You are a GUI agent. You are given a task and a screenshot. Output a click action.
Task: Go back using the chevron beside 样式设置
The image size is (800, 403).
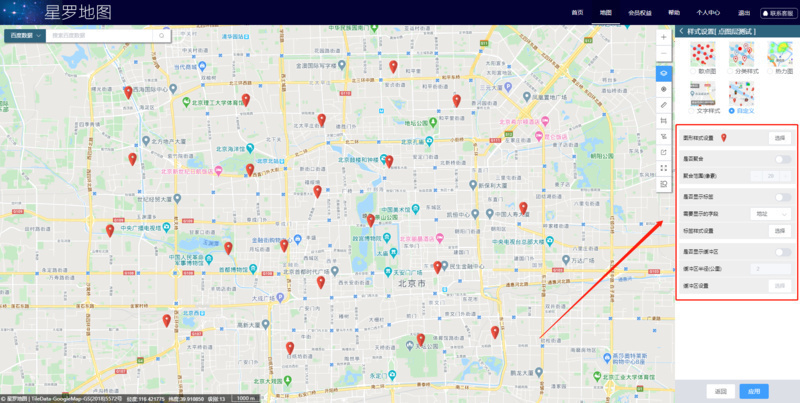tap(681, 31)
